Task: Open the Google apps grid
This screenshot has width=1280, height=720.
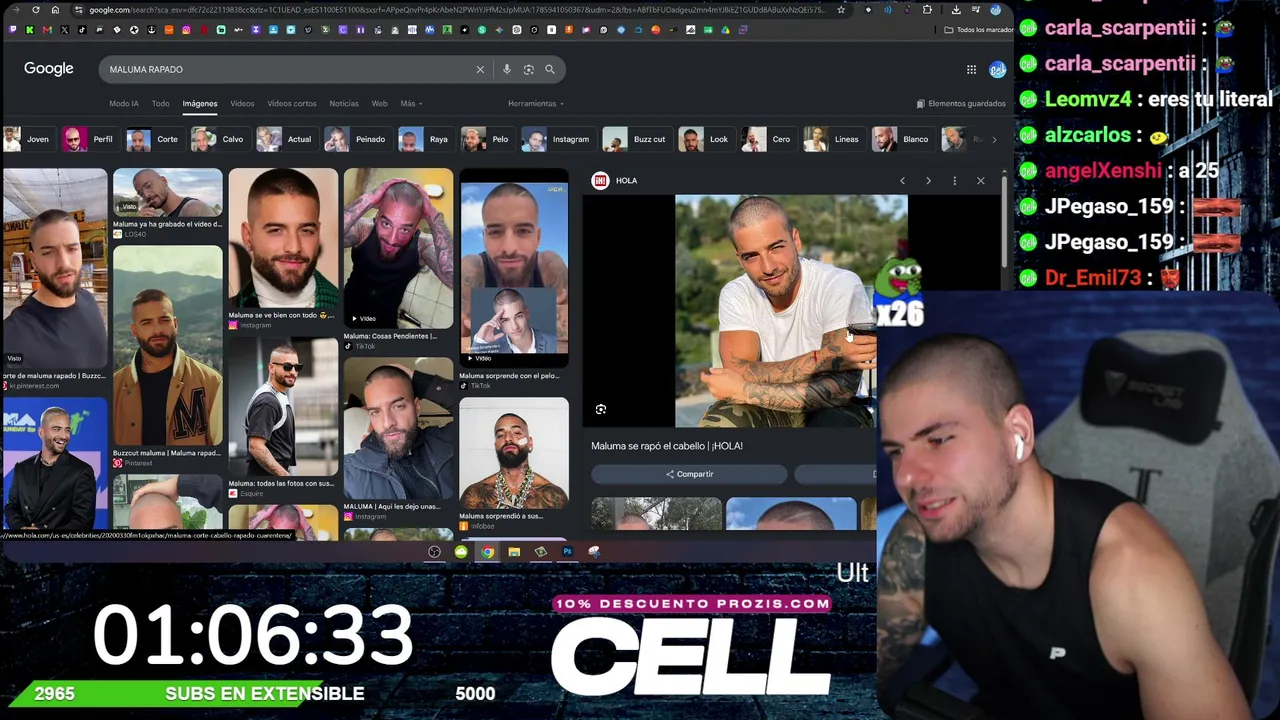Action: (971, 69)
